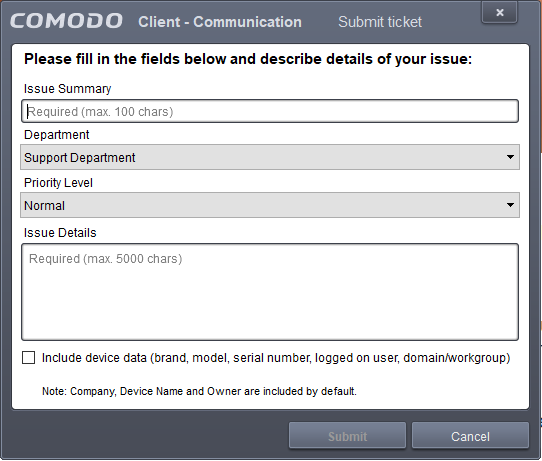Click the Issue Details label
This screenshot has width=542, height=461.
coord(60,233)
